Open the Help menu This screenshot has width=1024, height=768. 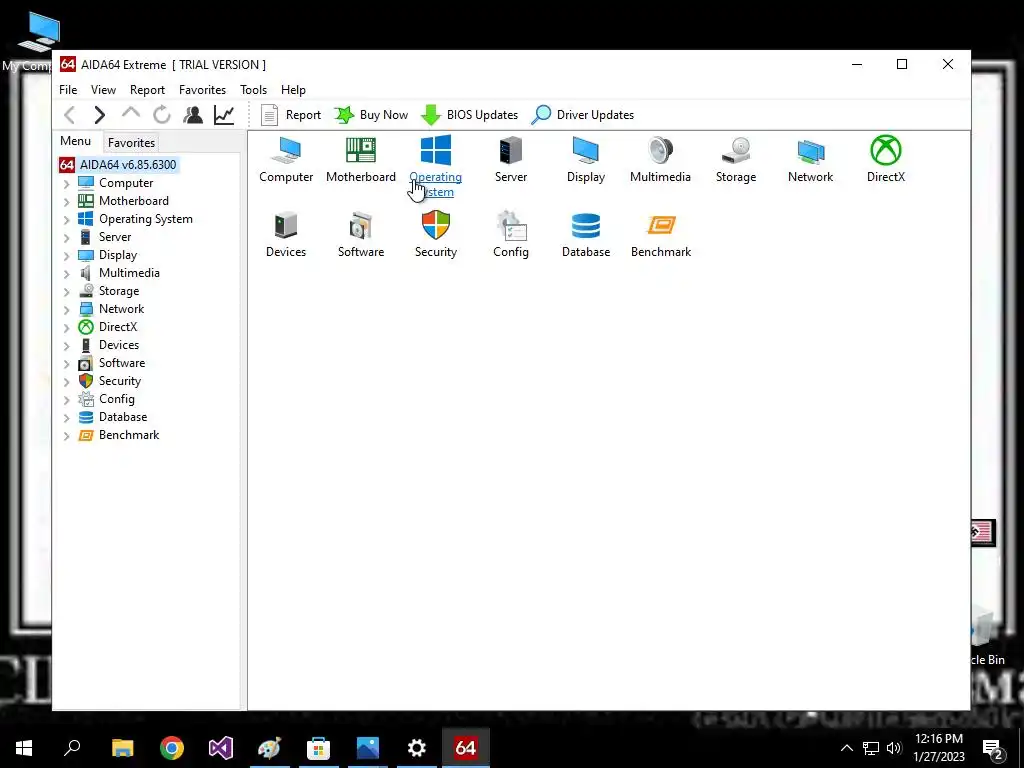[293, 89]
